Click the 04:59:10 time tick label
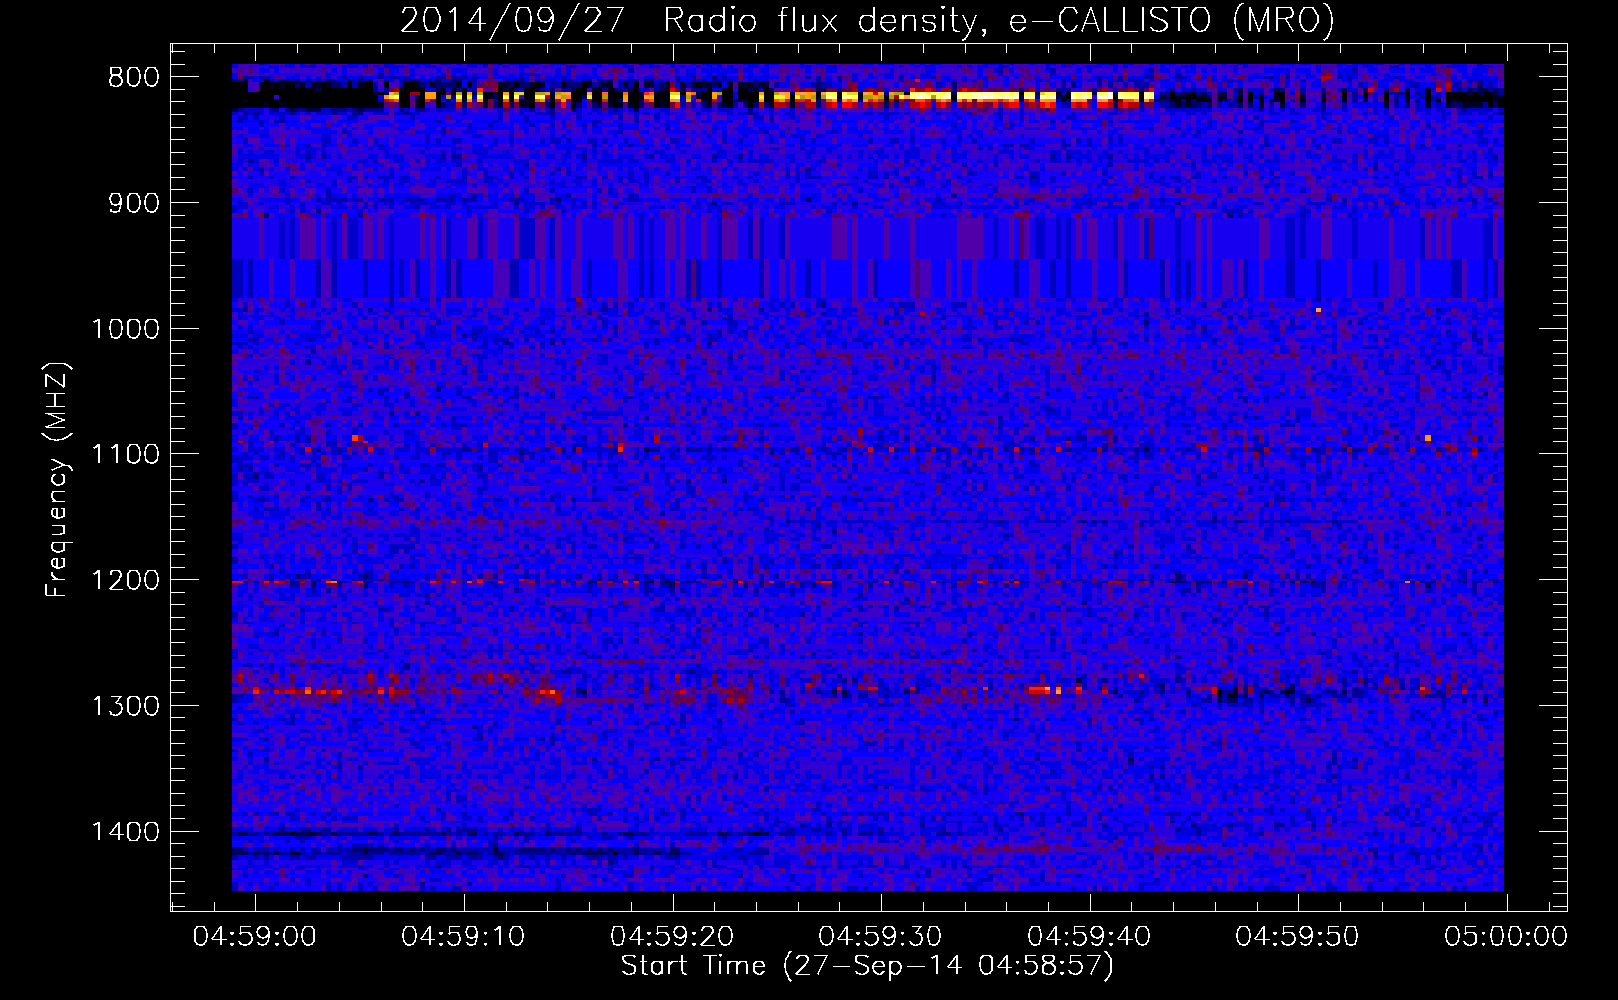Screen dimensions: 1618x1000 pyautogui.click(x=463, y=937)
